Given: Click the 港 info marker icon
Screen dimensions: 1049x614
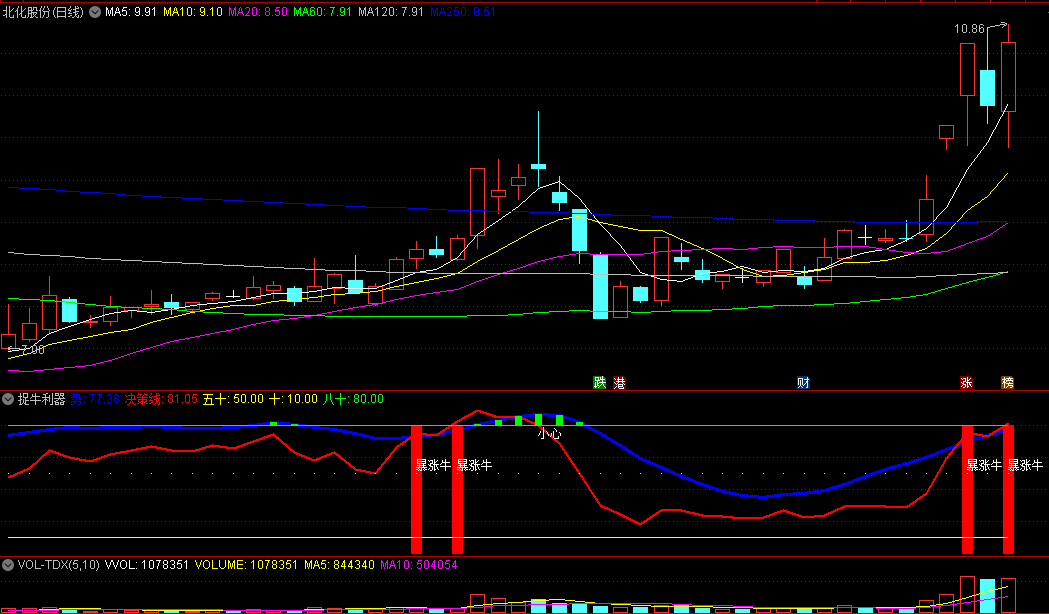Looking at the screenshot, I should pos(619,383).
